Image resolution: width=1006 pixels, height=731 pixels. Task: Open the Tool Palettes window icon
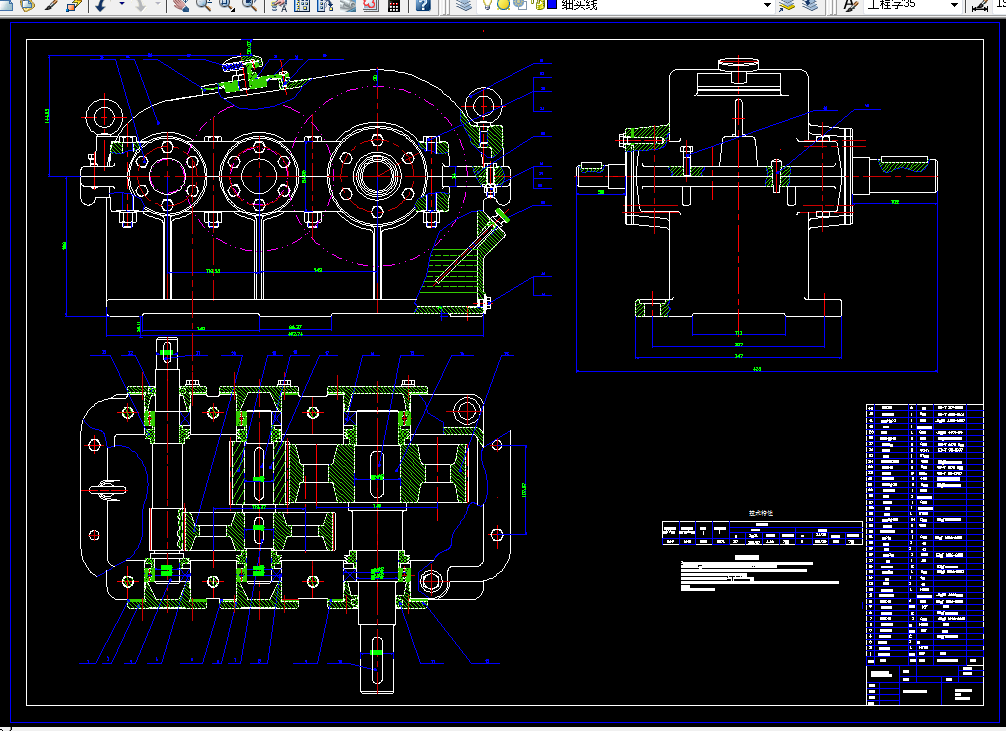click(x=325, y=5)
